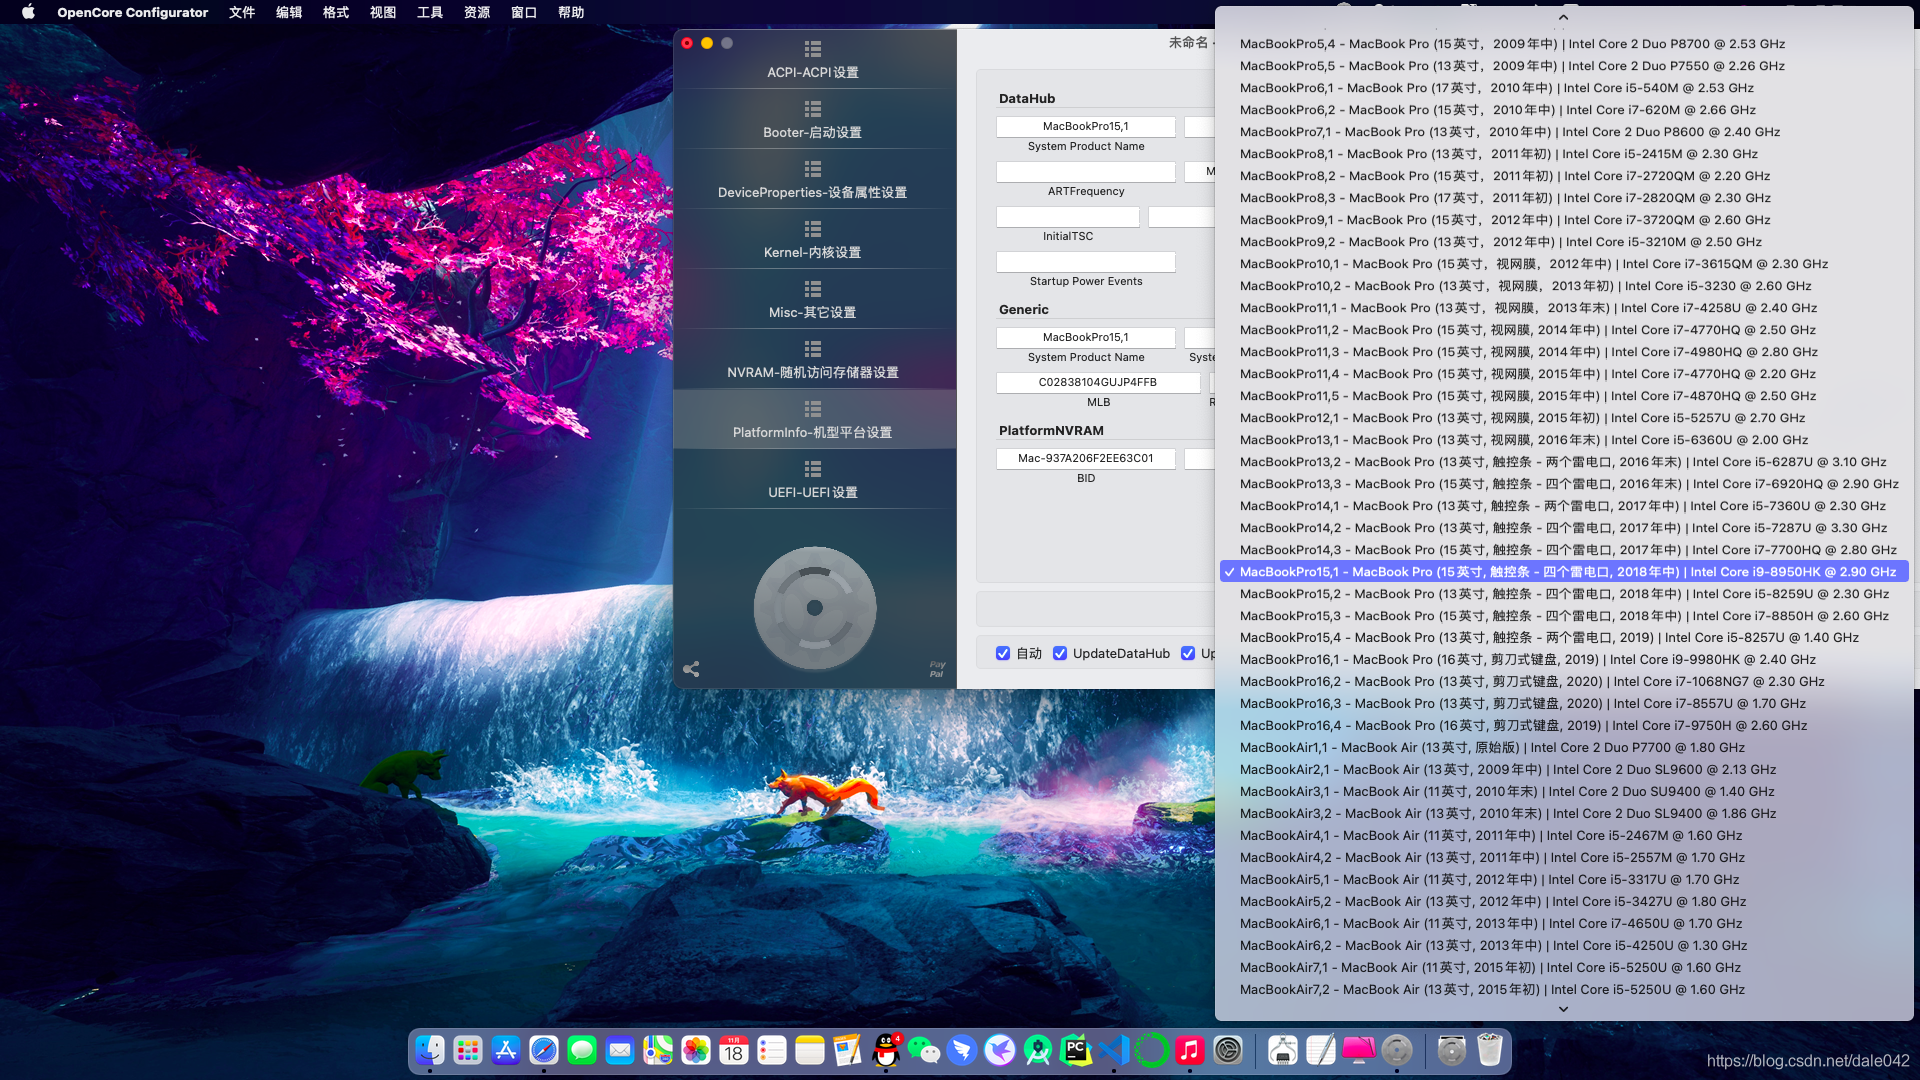Screen dimensions: 1920x1080
Task: Open the Trash in the Dock
Action: click(x=1490, y=1050)
